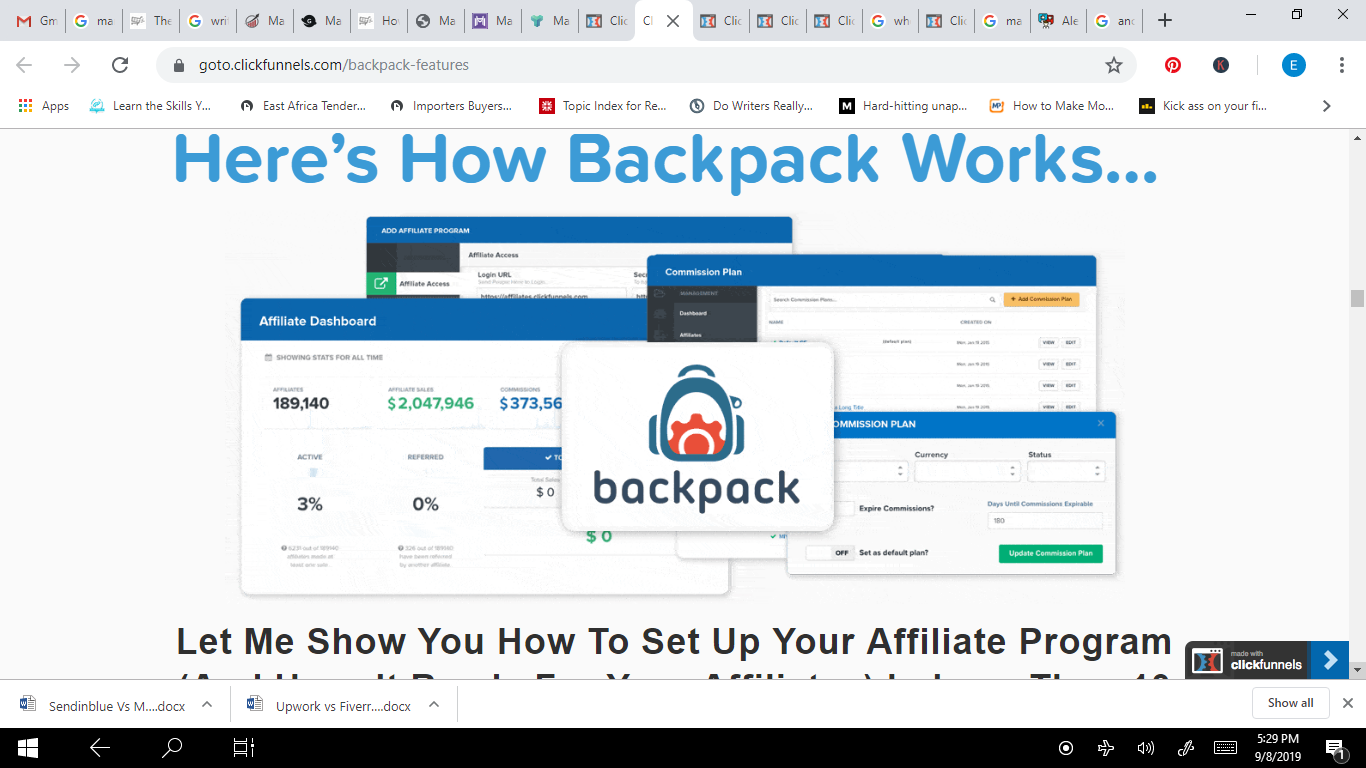Open the Chrome three-dot menu
1366x768 pixels.
(1342, 65)
